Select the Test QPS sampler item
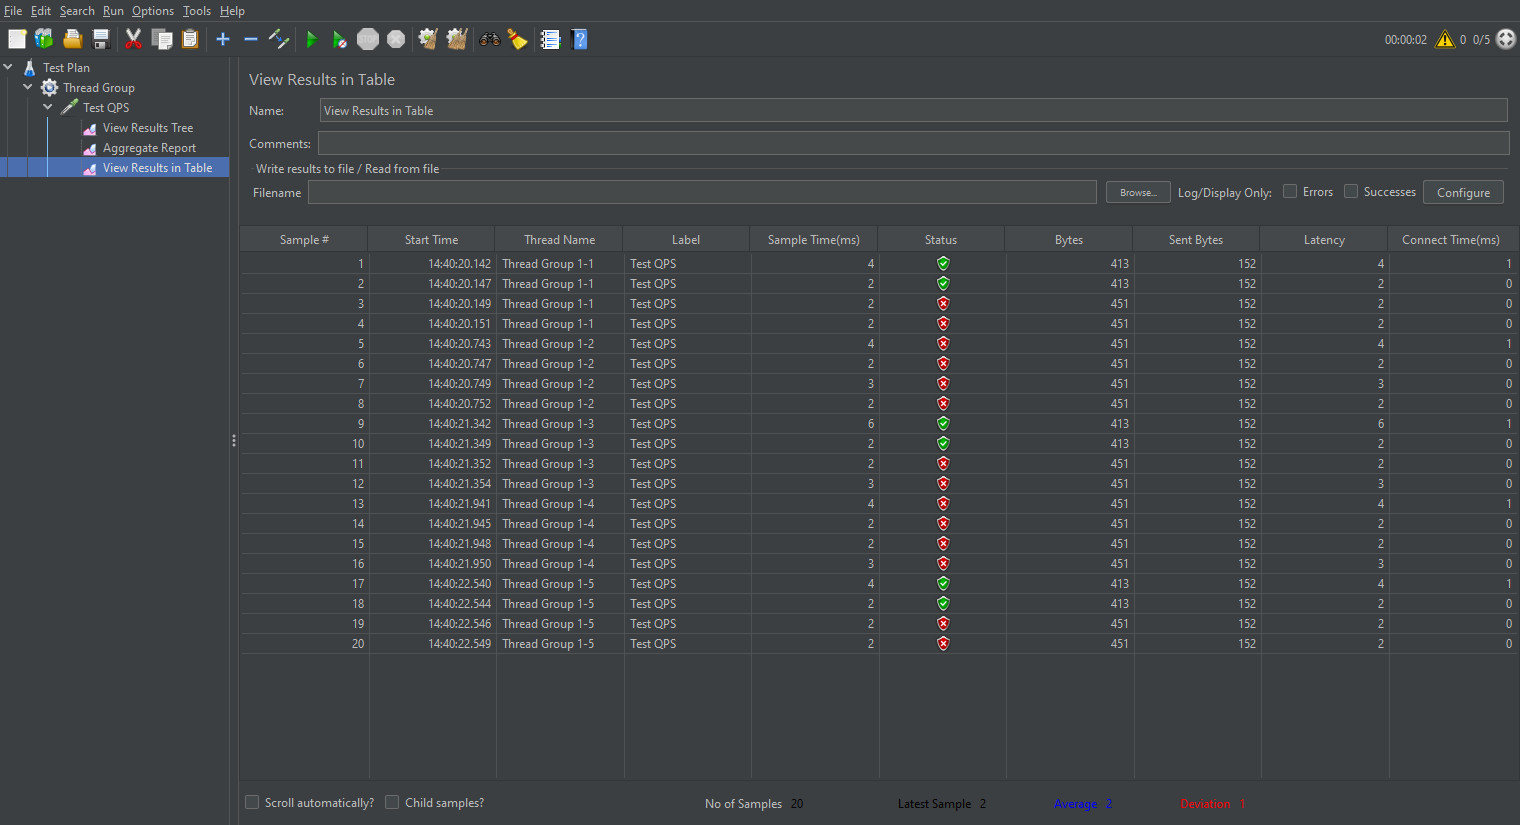 [x=106, y=108]
